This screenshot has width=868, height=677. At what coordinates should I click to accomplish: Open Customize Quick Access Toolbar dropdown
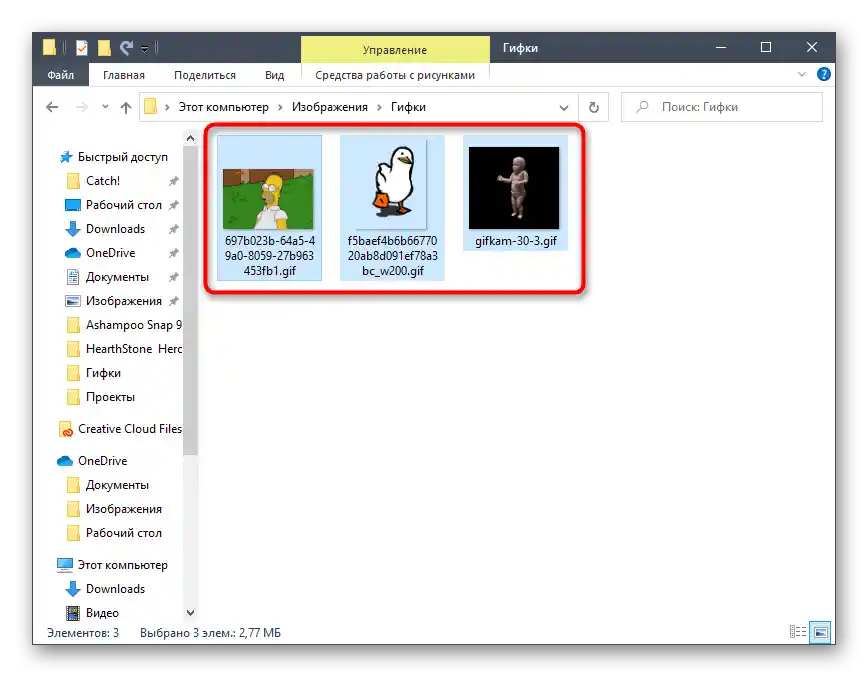click(144, 49)
